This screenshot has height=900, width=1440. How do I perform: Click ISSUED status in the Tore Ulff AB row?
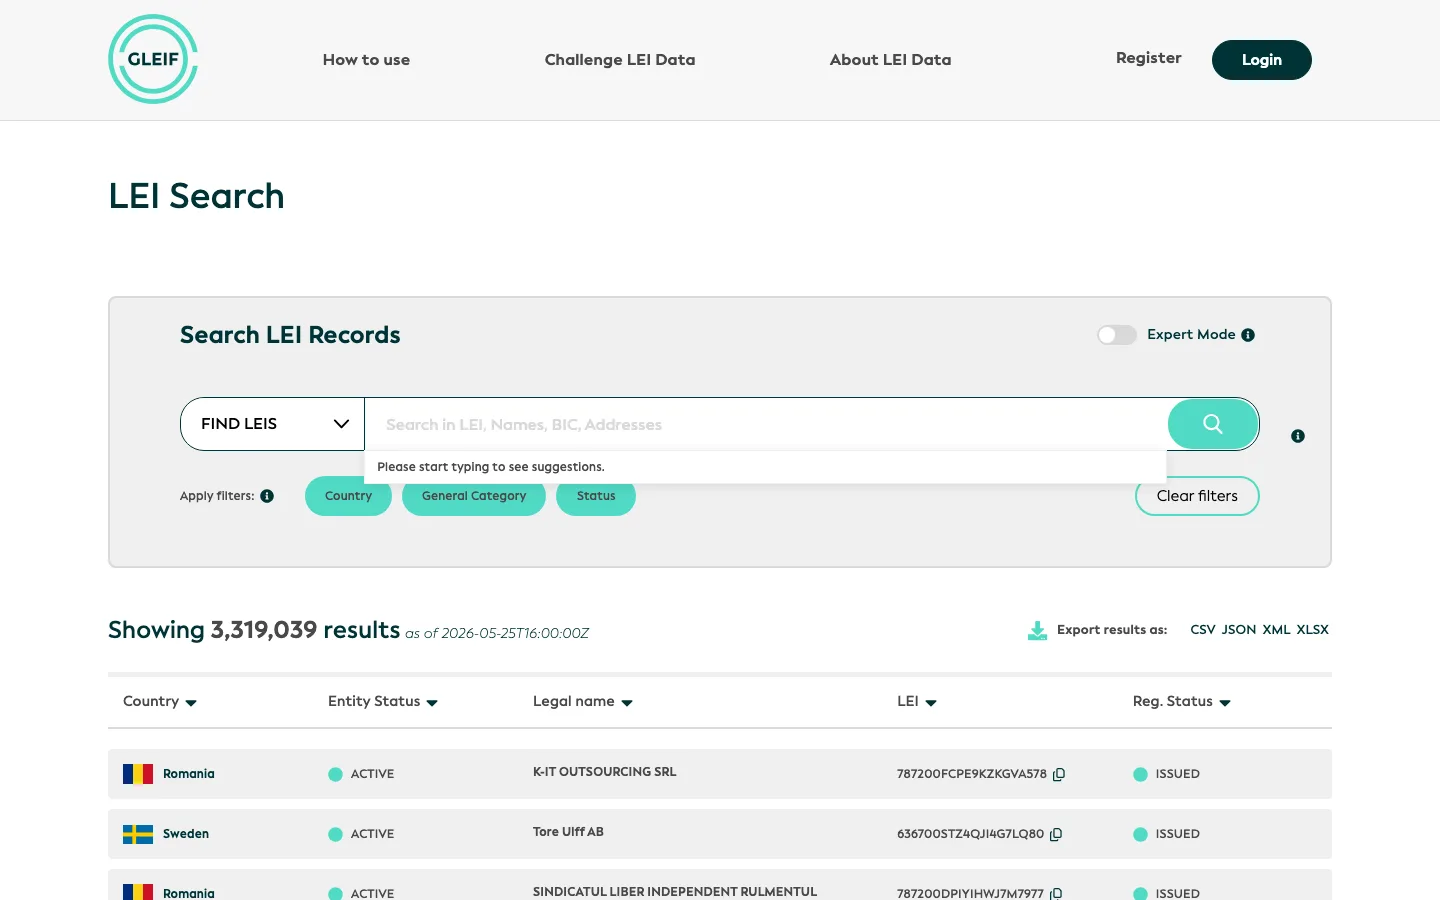tap(1178, 834)
